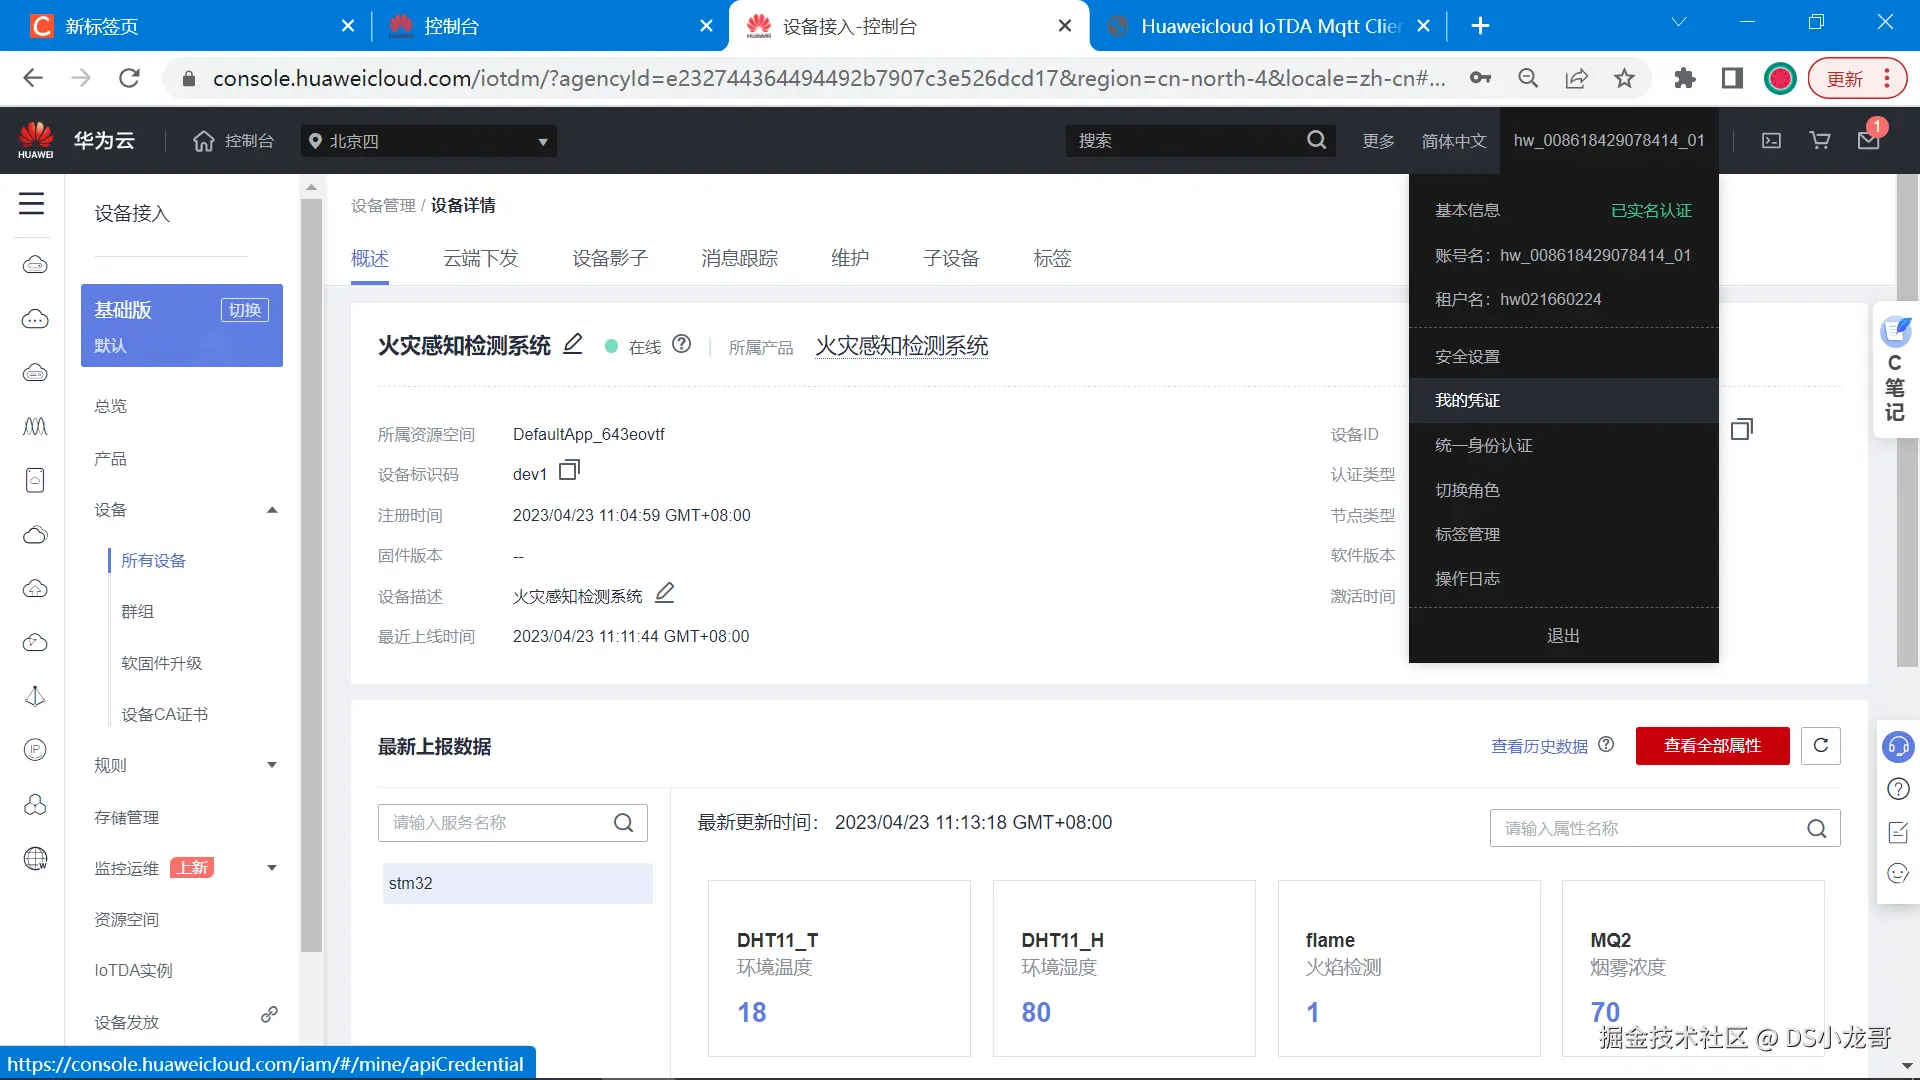Open the 查看历史数据 link
Screen dimensions: 1920x1080
click(1539, 747)
